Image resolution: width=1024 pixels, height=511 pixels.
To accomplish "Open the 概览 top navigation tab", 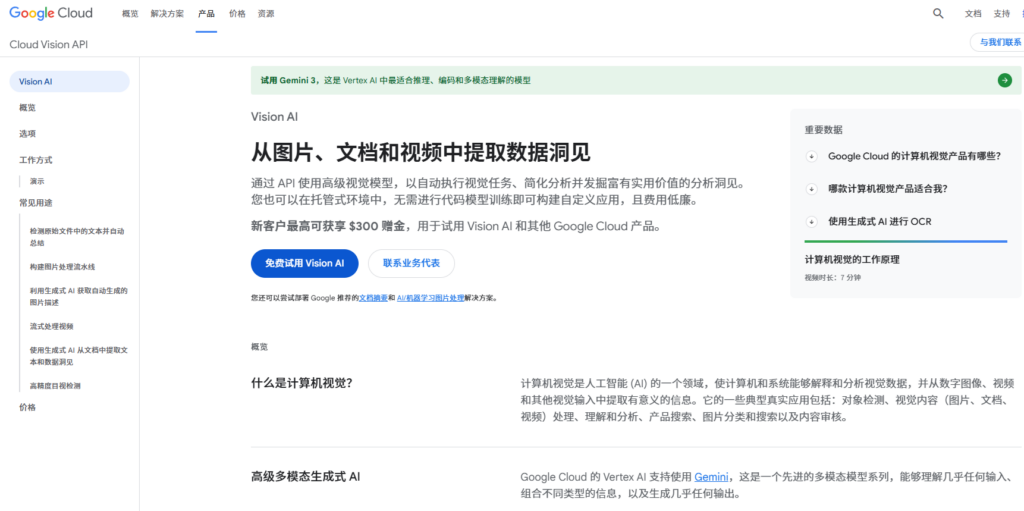I will [x=130, y=14].
